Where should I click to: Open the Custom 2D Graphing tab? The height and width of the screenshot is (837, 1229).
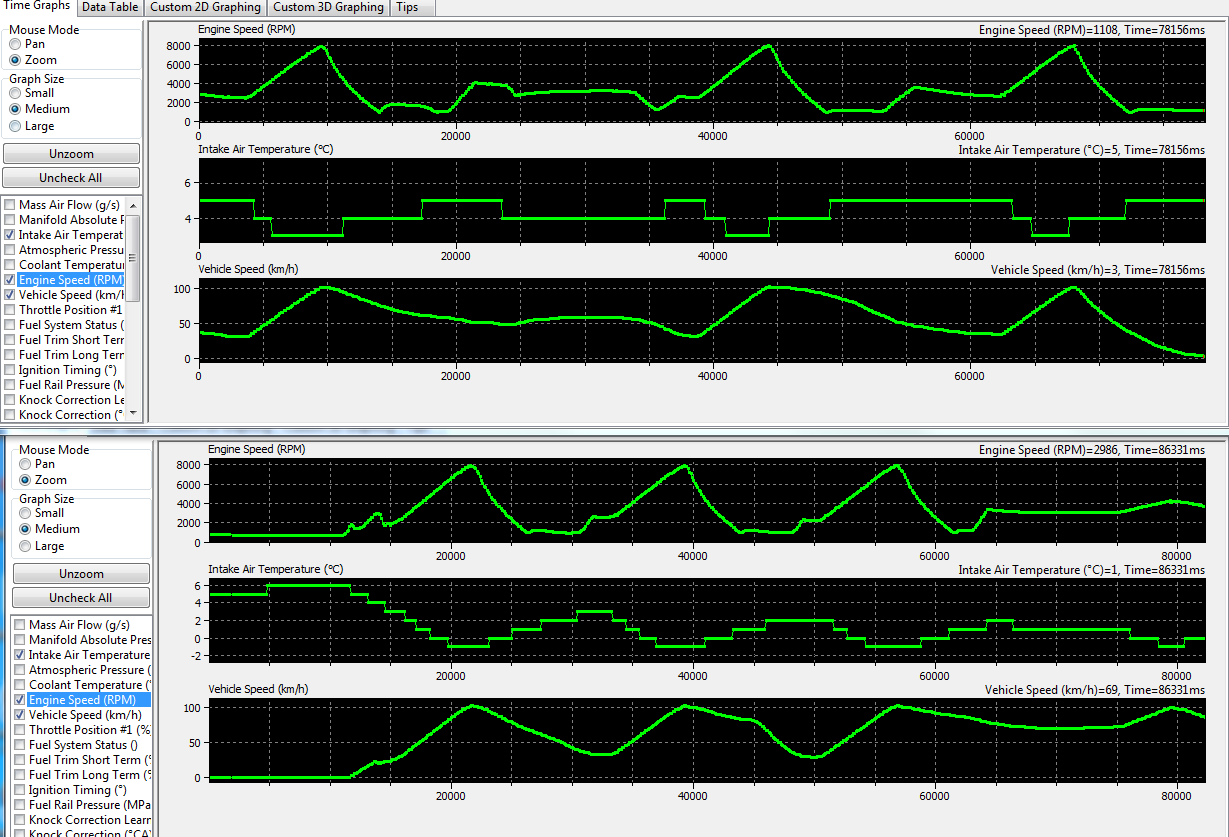[x=205, y=7]
